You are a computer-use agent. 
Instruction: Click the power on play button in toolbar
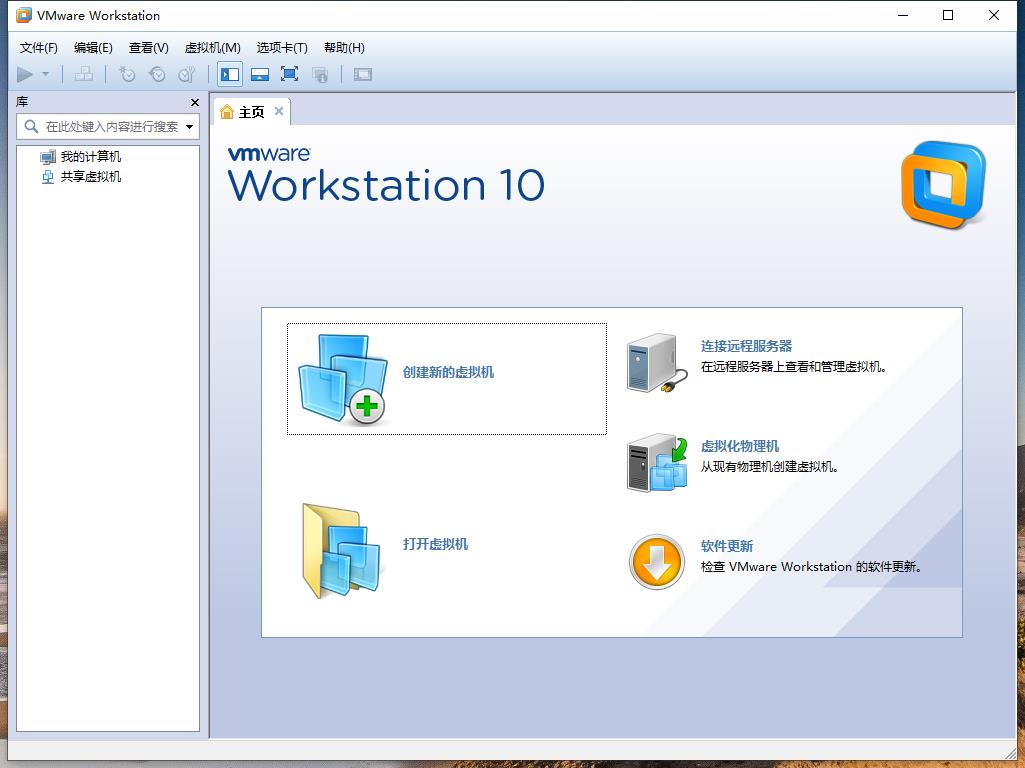(x=25, y=74)
